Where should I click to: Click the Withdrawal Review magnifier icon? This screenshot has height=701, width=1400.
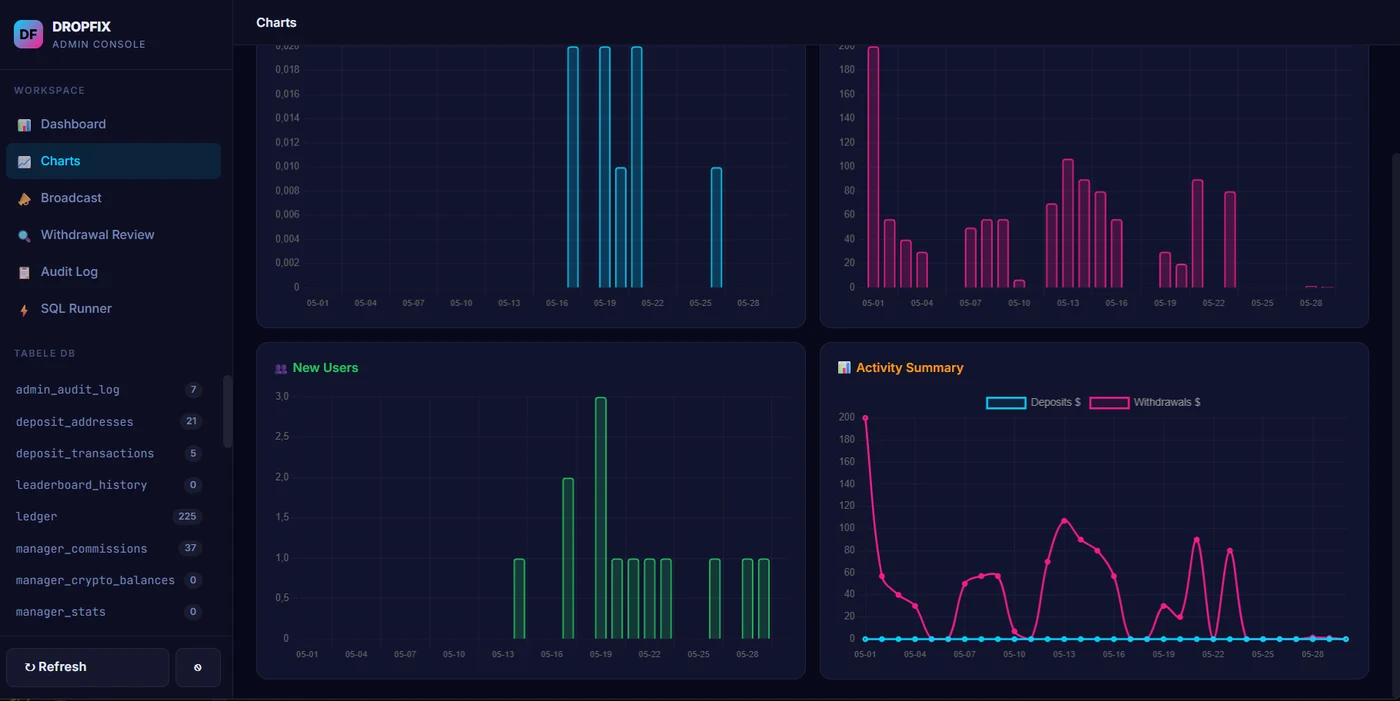point(24,236)
